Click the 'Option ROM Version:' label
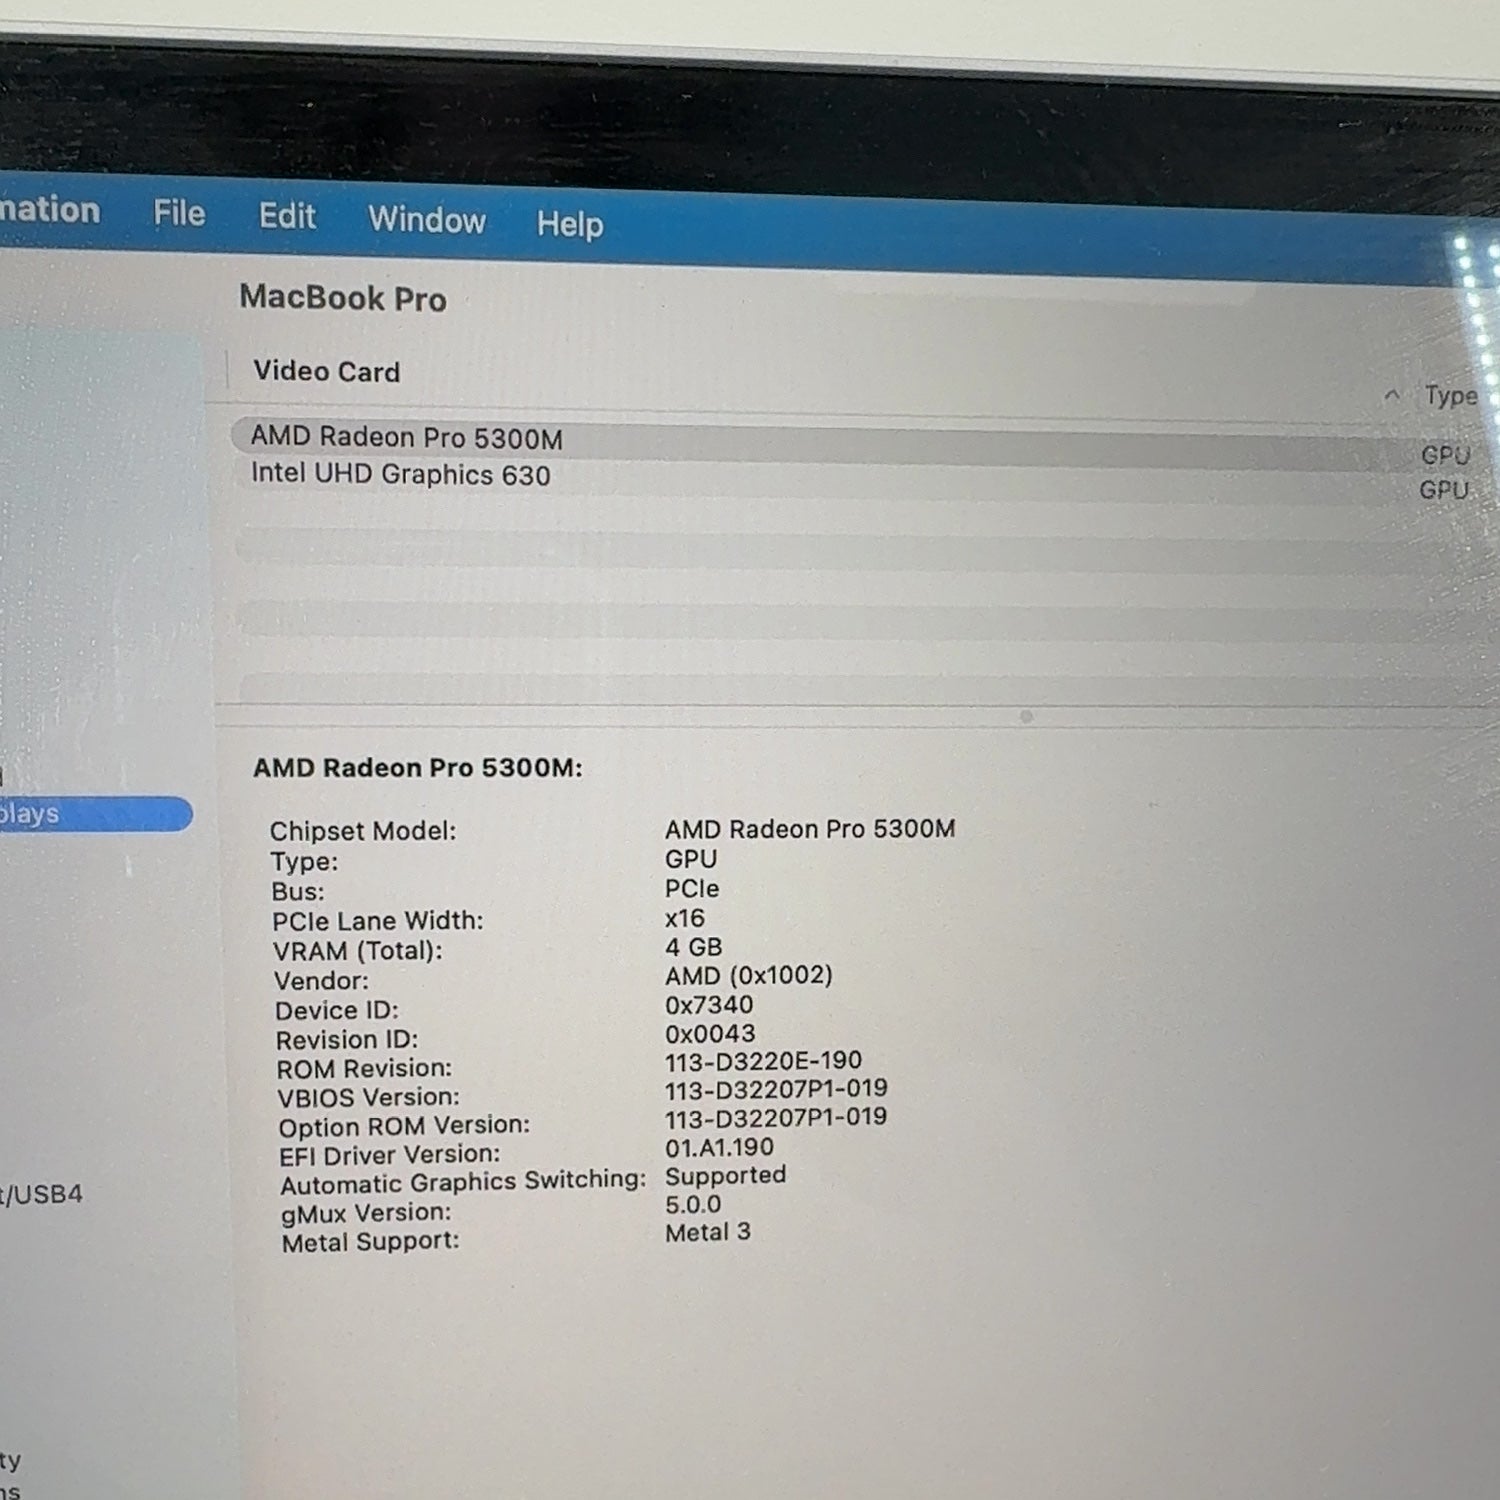Image resolution: width=1500 pixels, height=1500 pixels. click(405, 1127)
